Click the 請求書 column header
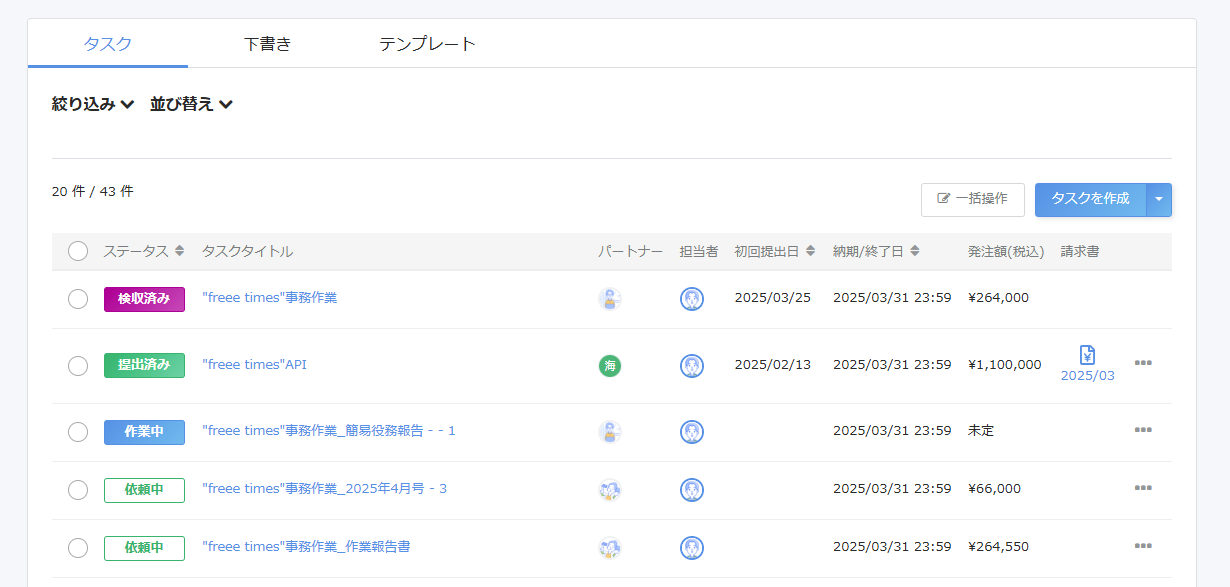 click(1080, 251)
